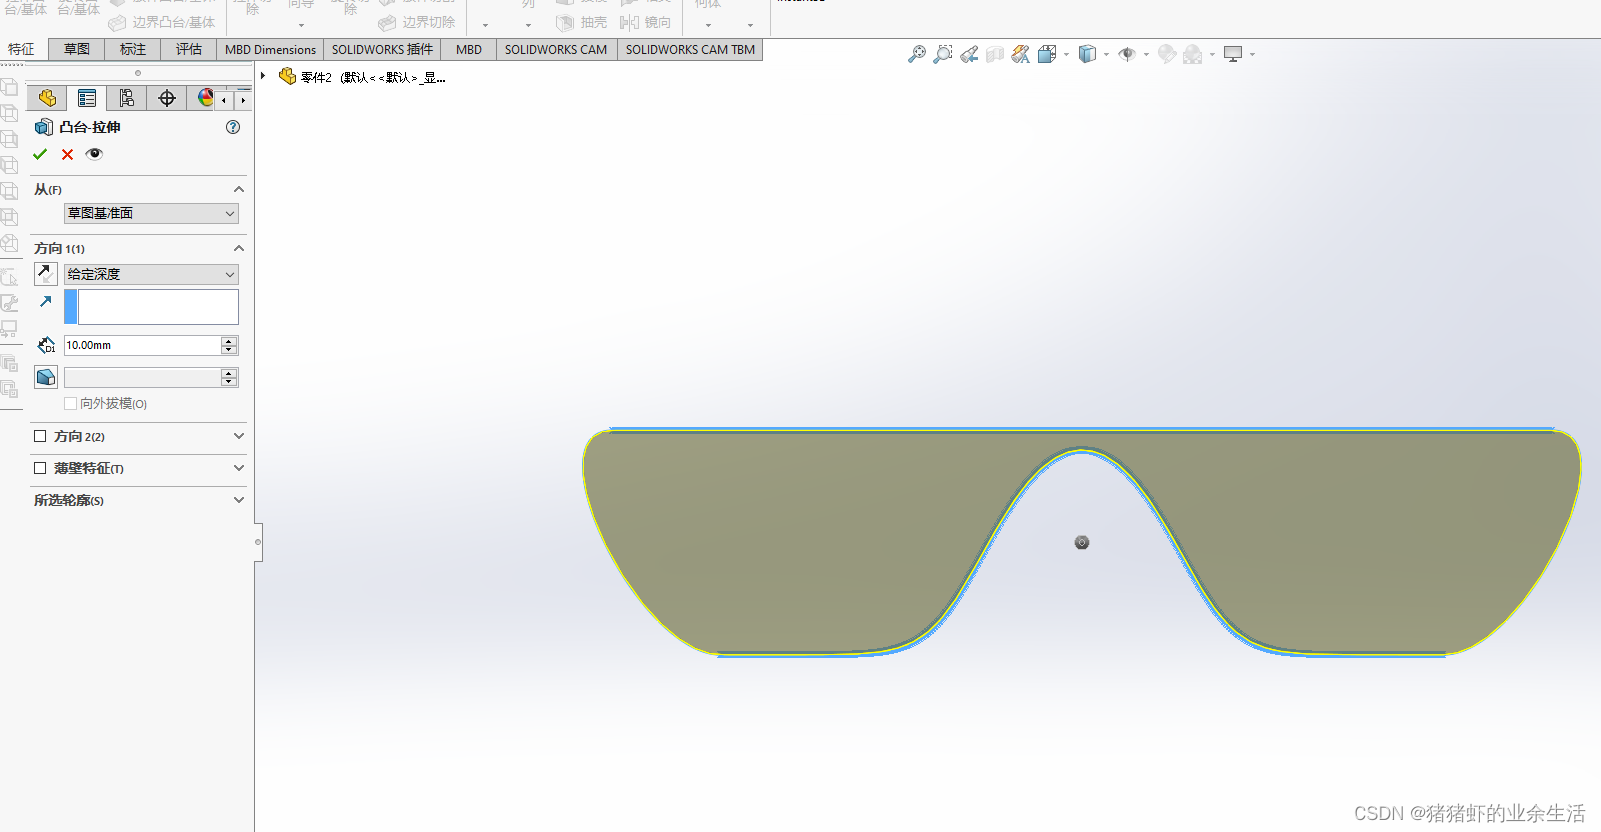1601x832 pixels.
Task: Switch to the 草图 sketch tab
Action: [77, 49]
